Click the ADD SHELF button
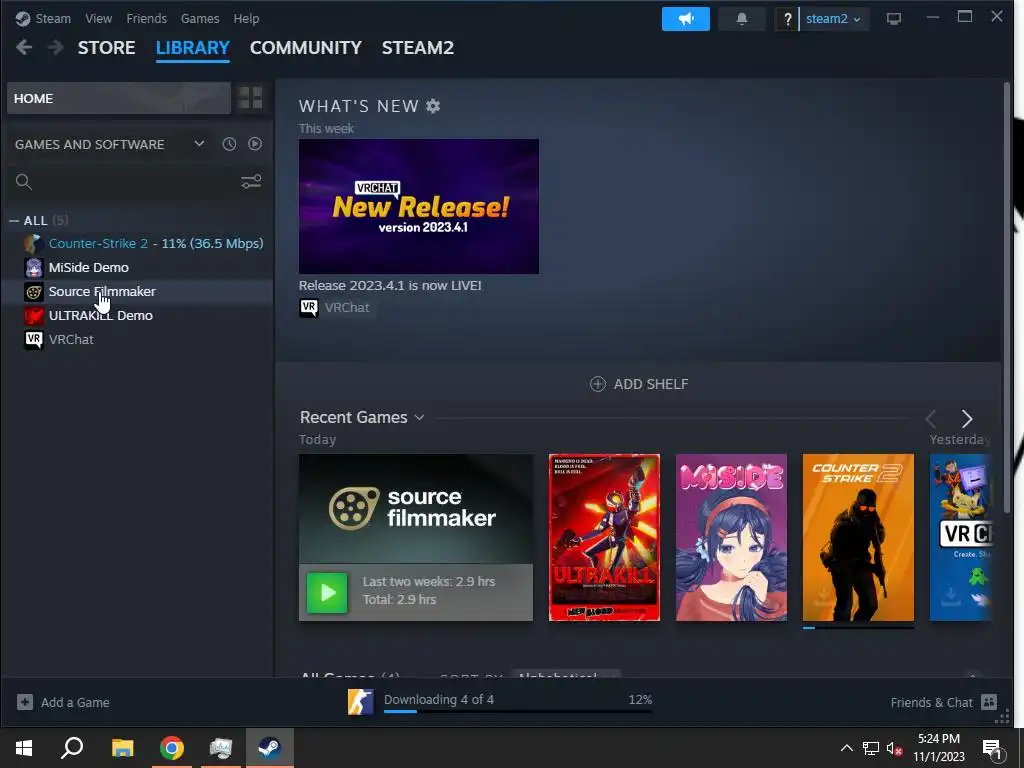This screenshot has width=1024, height=768. 639,384
